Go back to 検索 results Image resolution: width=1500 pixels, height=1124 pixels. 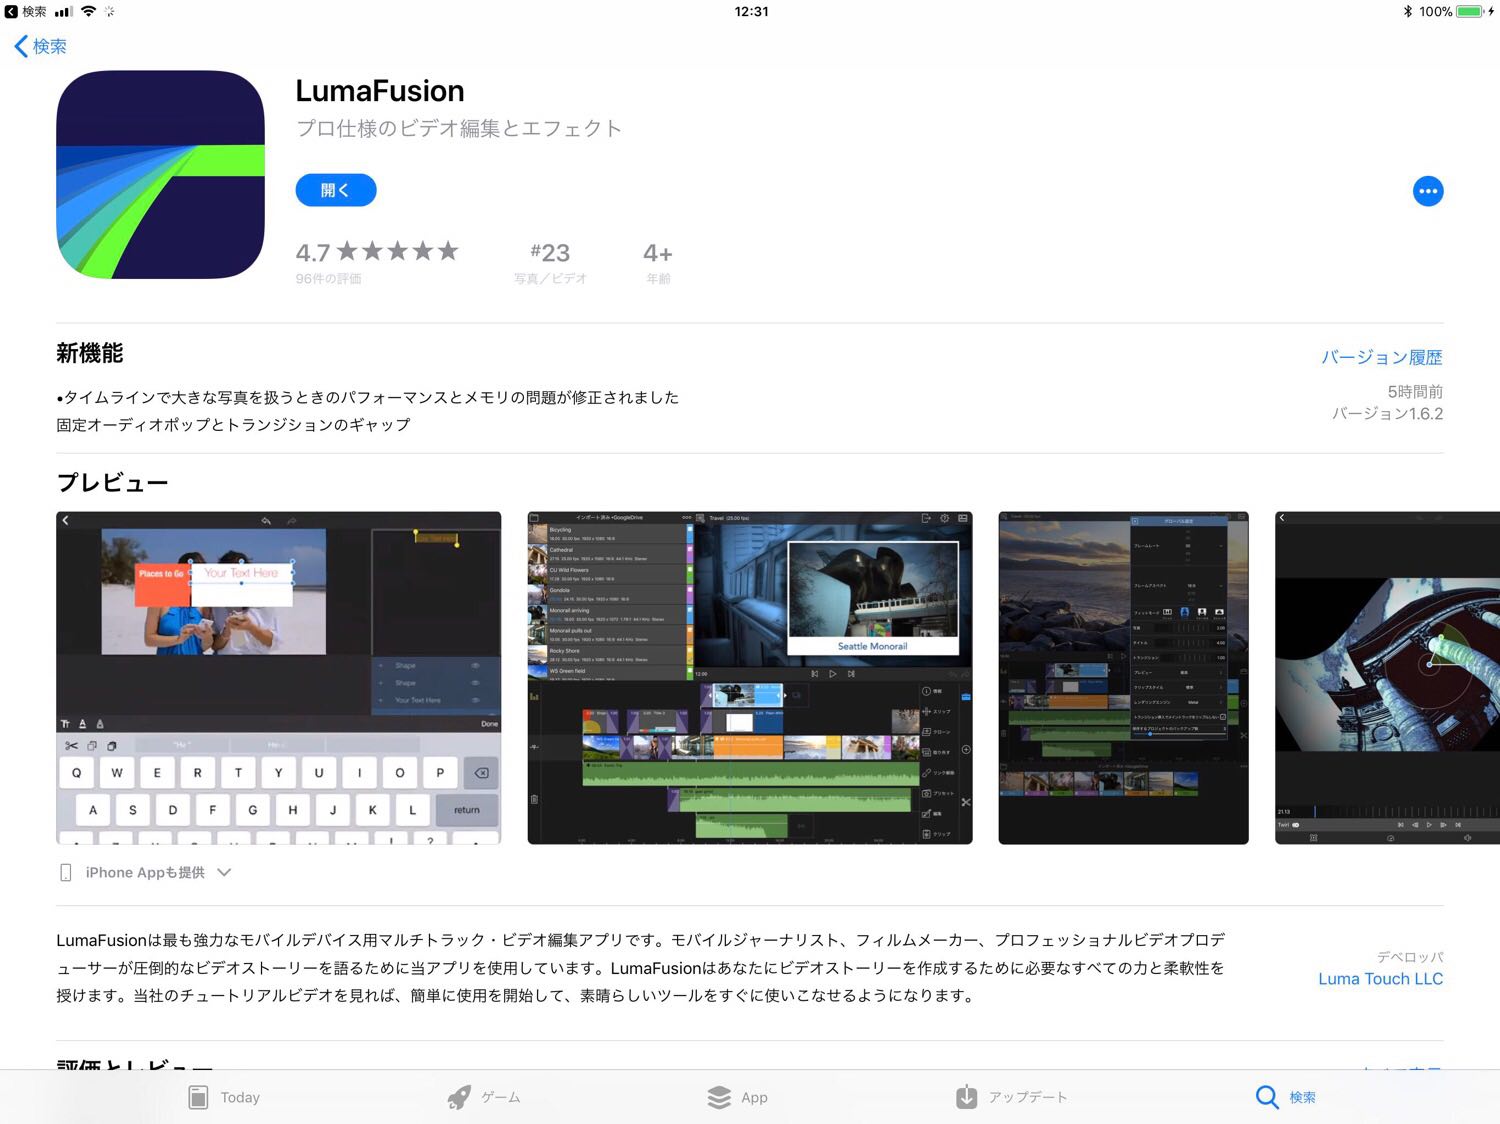41,46
